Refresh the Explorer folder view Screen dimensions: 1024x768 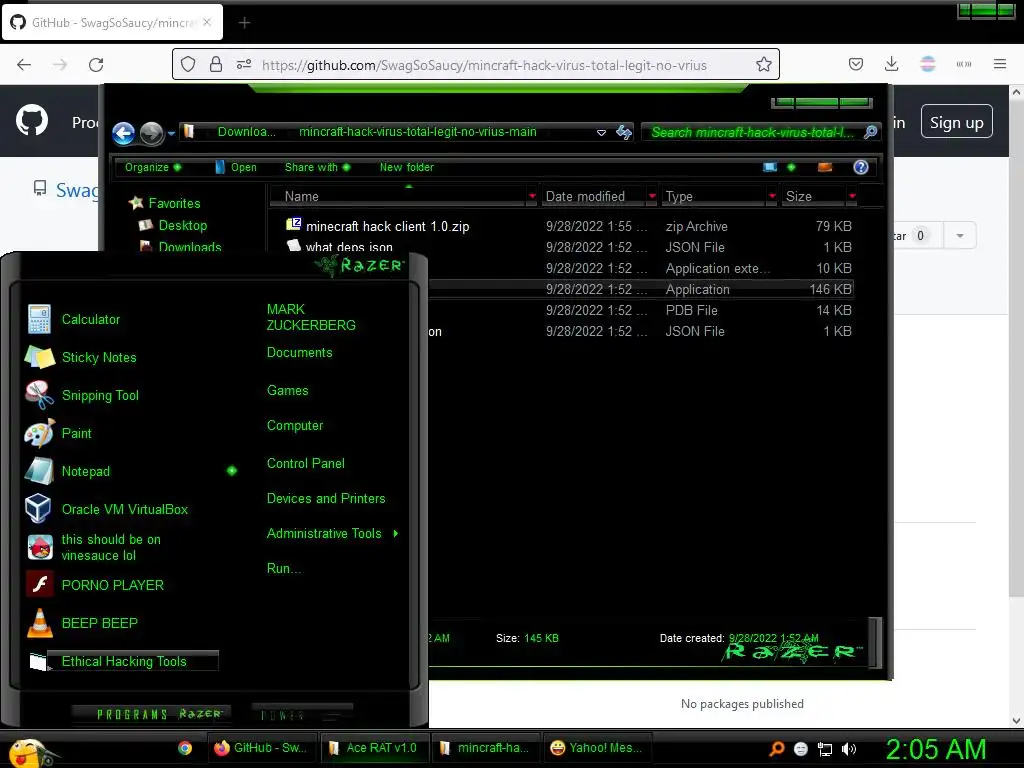624,133
